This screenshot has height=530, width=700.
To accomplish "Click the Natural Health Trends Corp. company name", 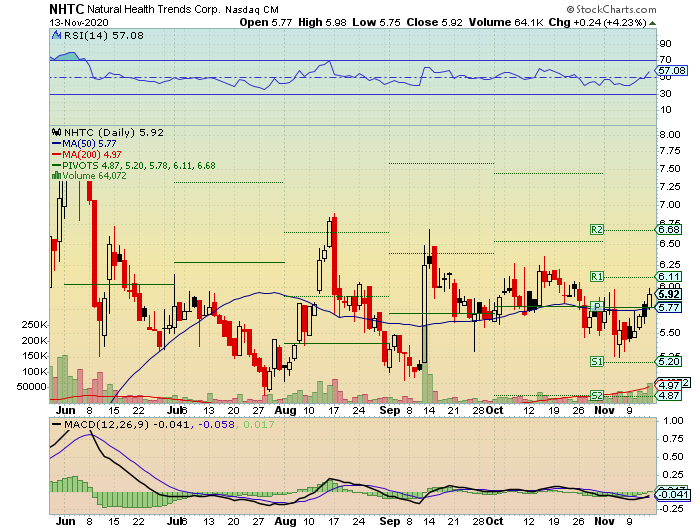I will tap(154, 9).
